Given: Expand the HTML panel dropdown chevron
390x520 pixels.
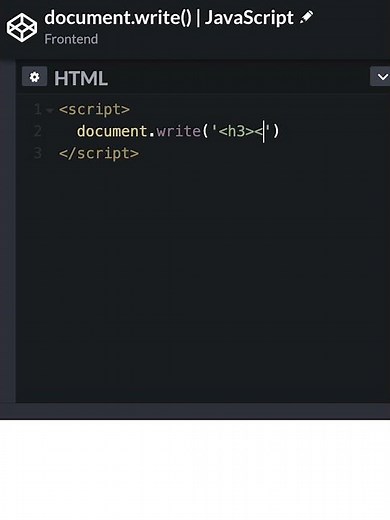Looking at the screenshot, I should [x=380, y=76].
